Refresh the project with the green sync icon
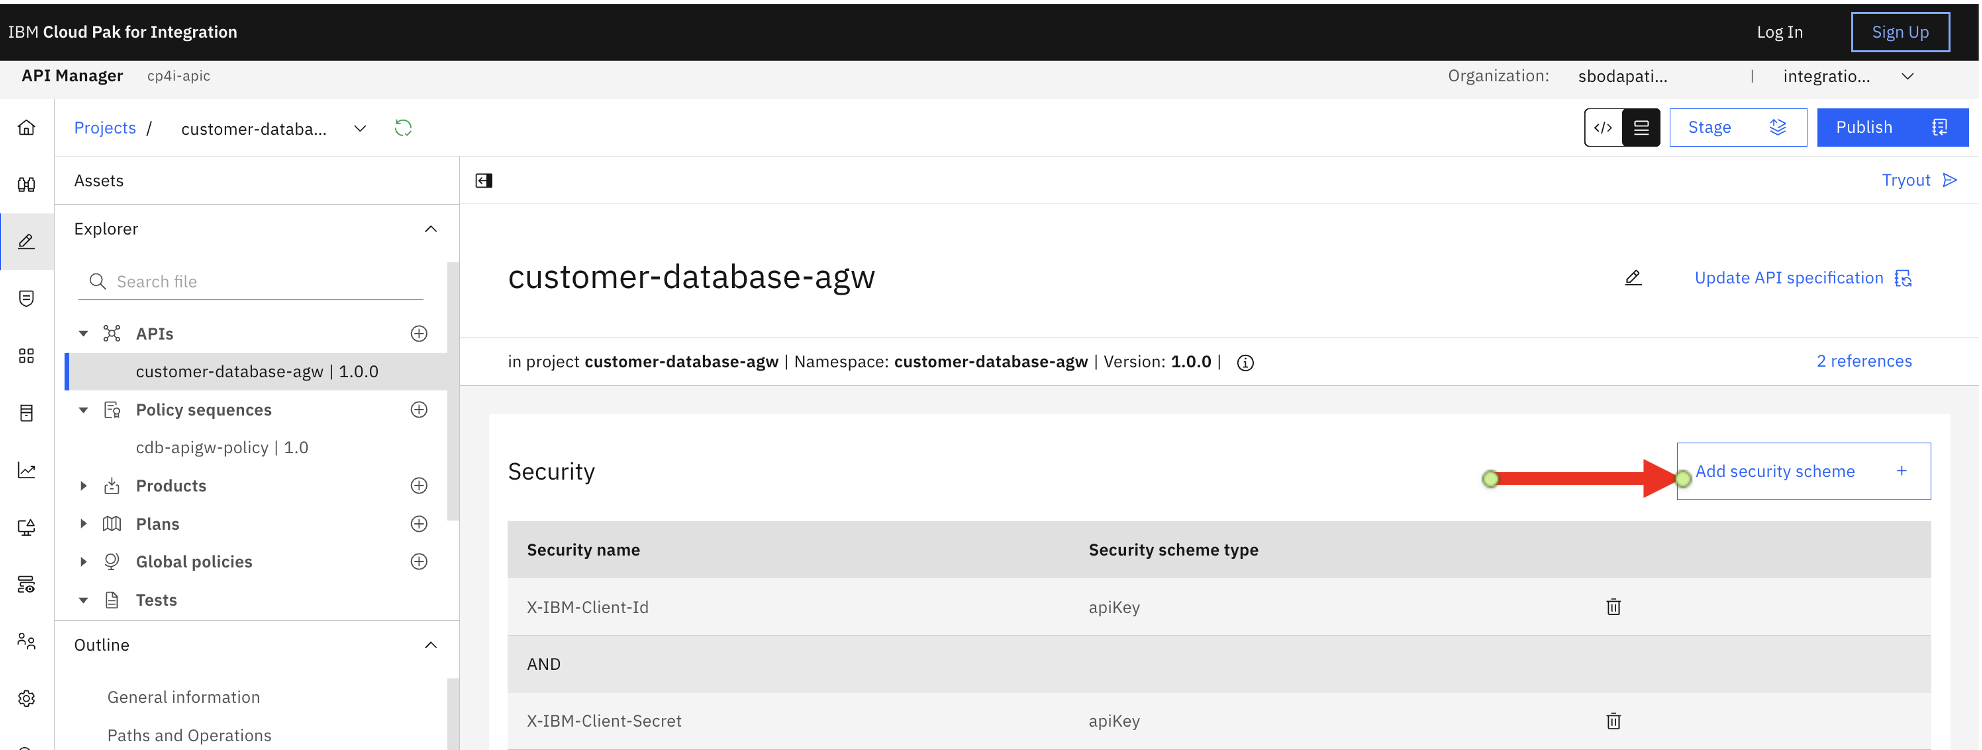This screenshot has width=1982, height=750. pos(403,128)
